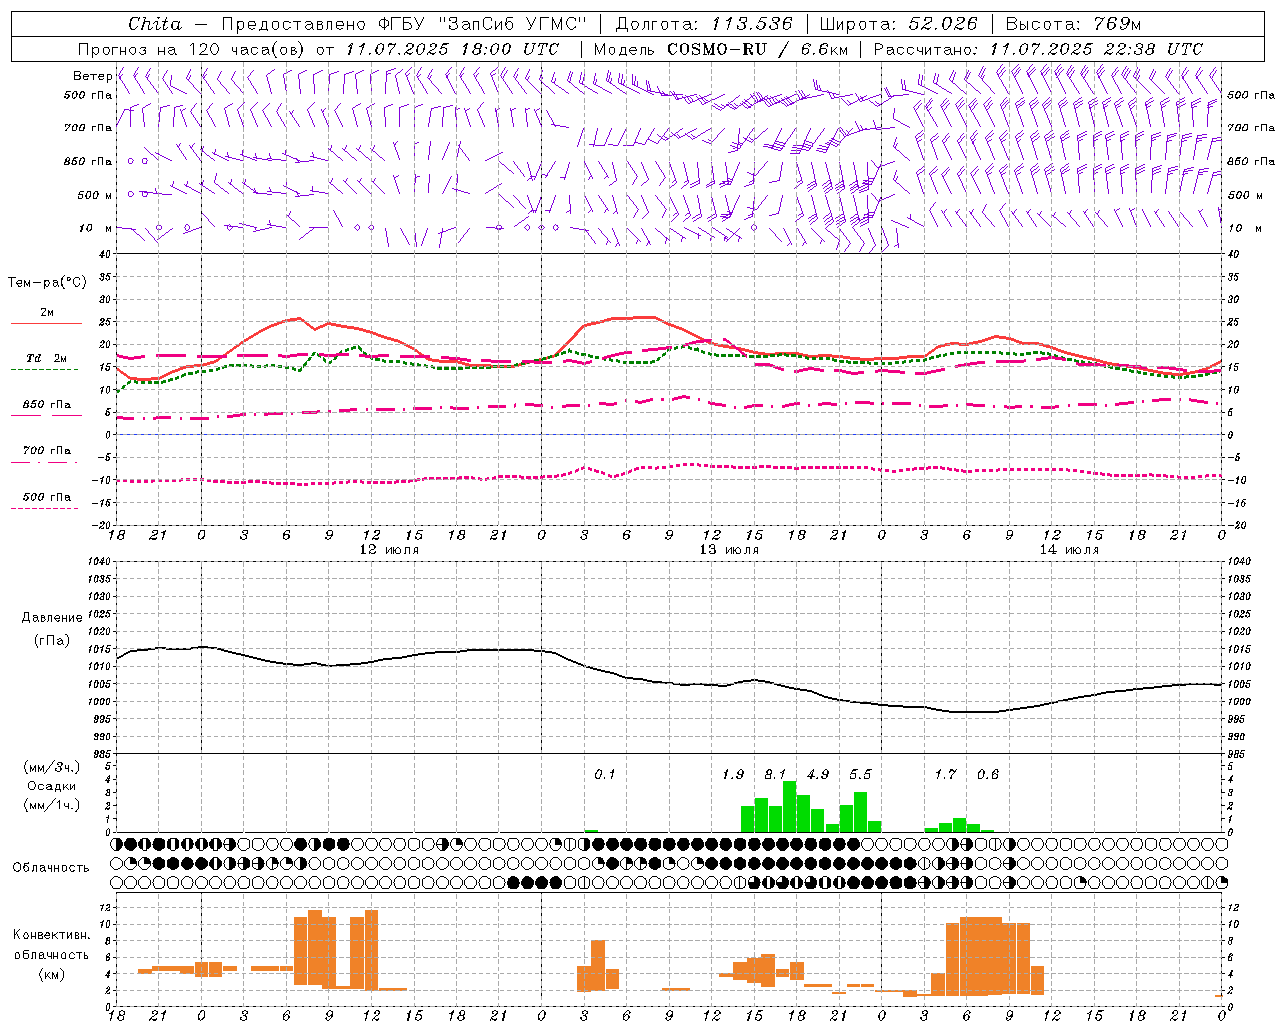The image size is (1280, 1024).
Task: Click the 3-hour precipitation value "0.6"
Action: click(988, 775)
